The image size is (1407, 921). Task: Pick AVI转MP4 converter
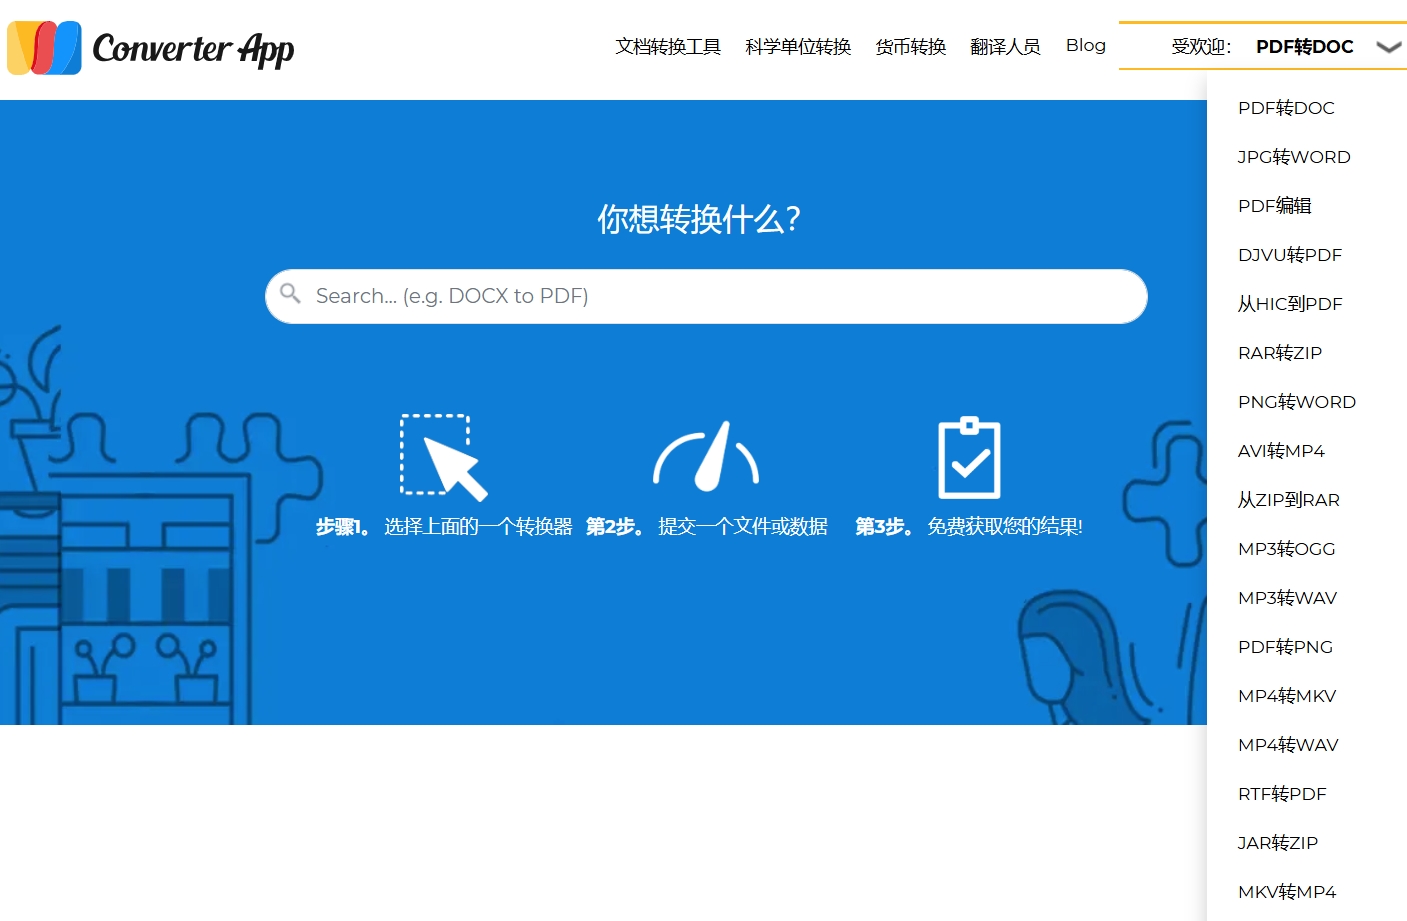(1281, 451)
